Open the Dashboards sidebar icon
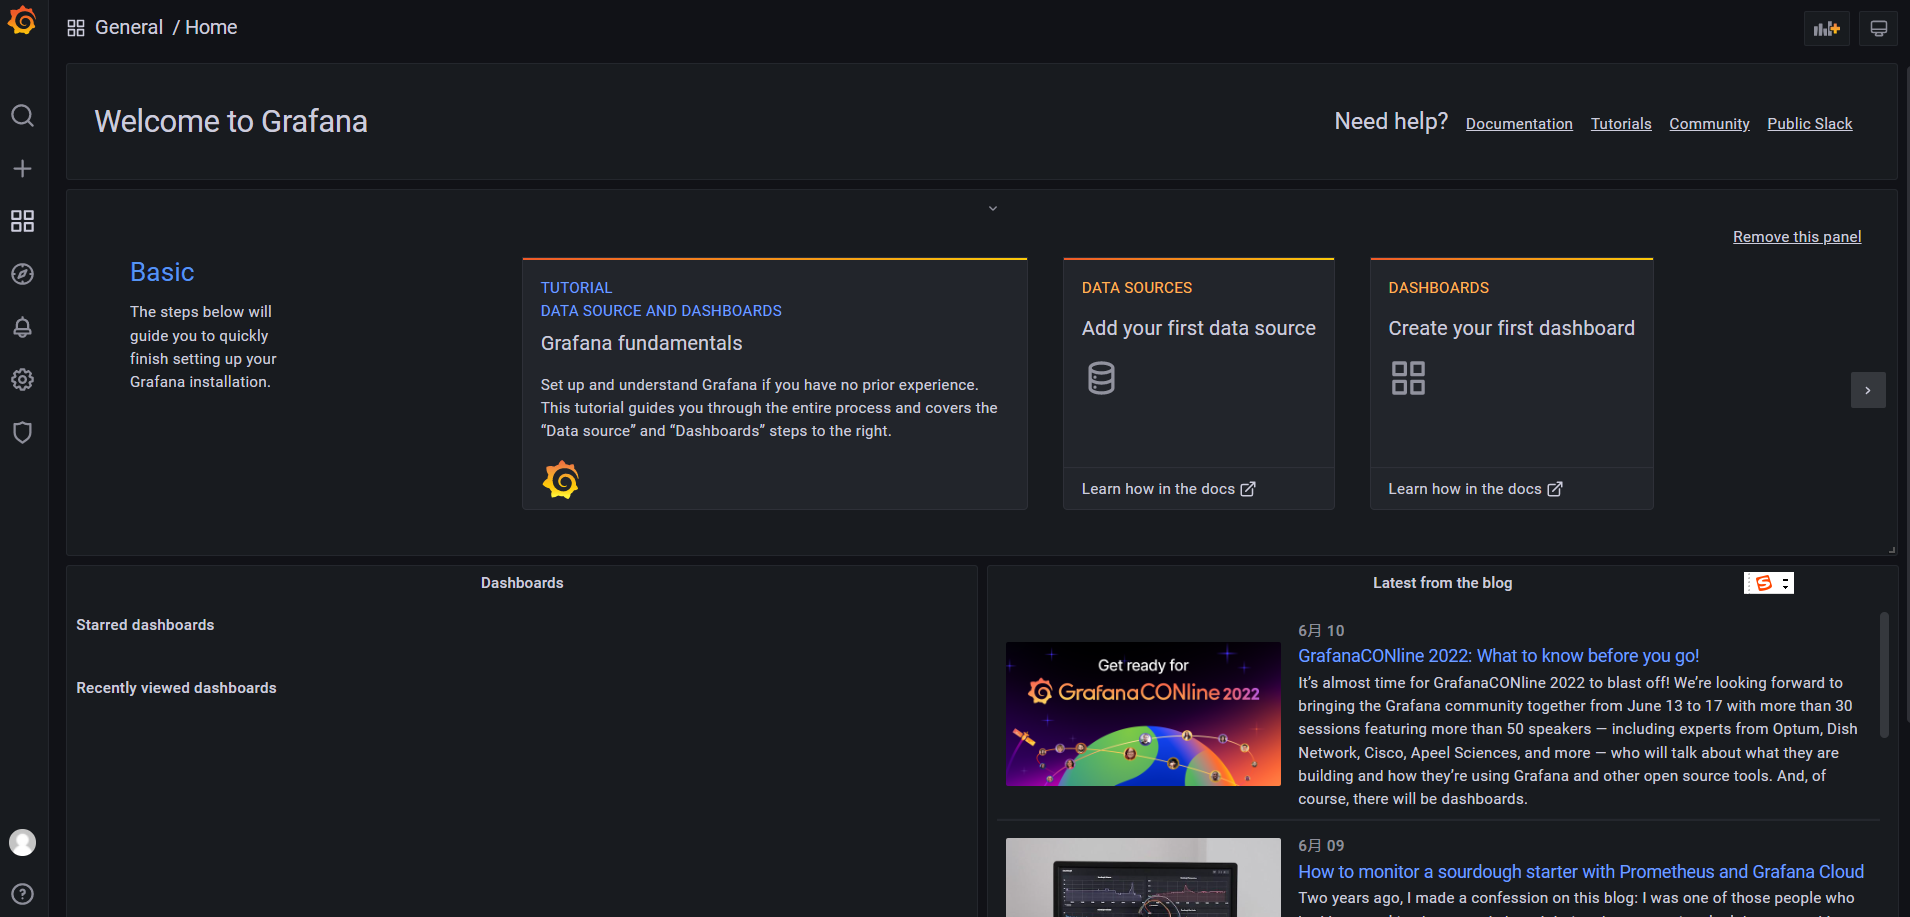 click(22, 221)
